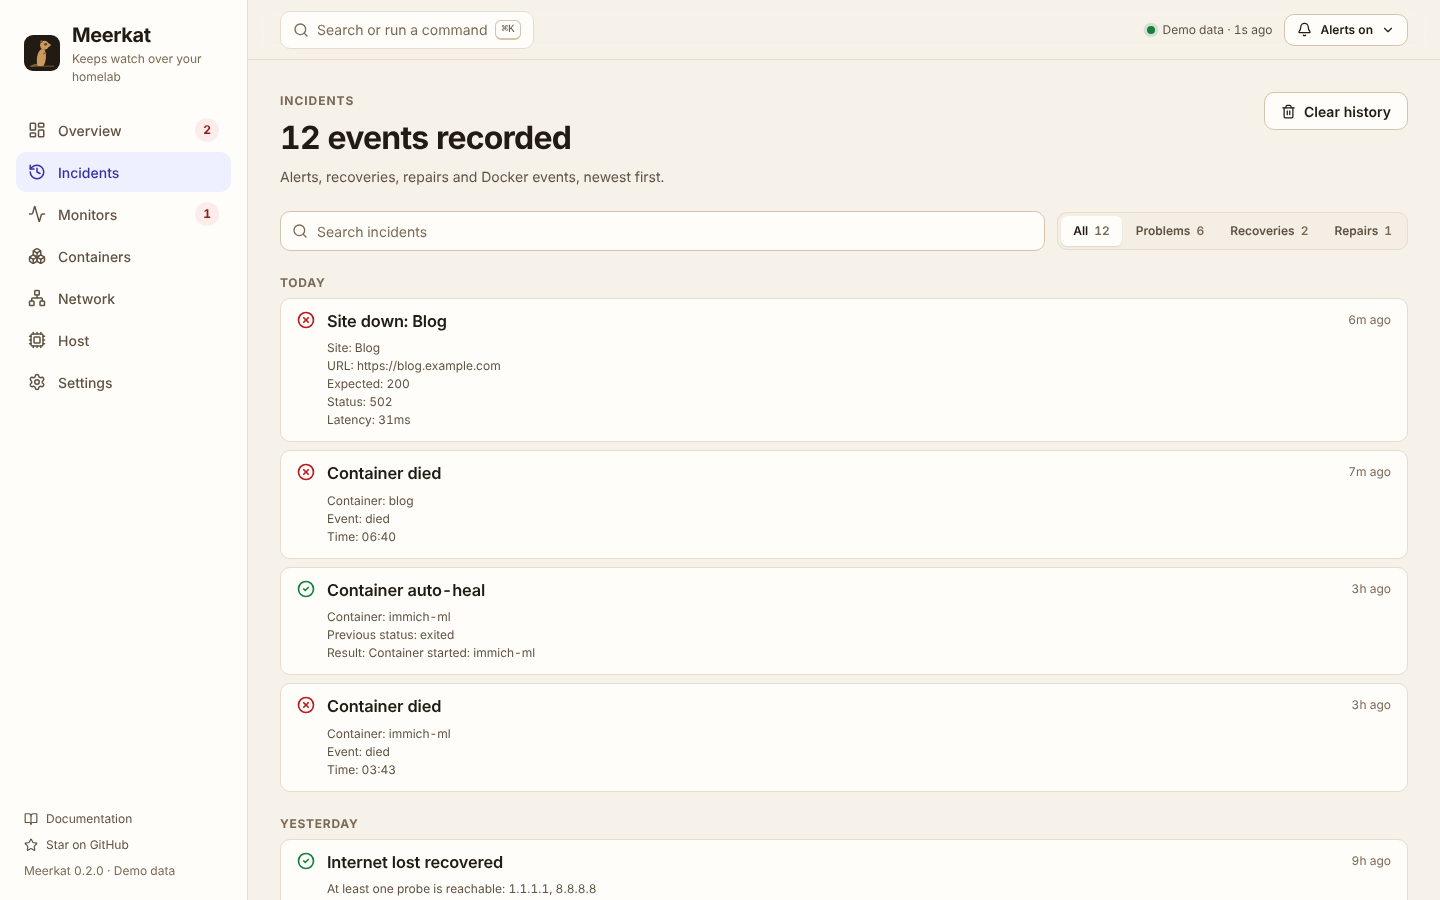This screenshot has width=1440, height=900.
Task: Click the magnifier icon in Search incidents
Action: [300, 231]
